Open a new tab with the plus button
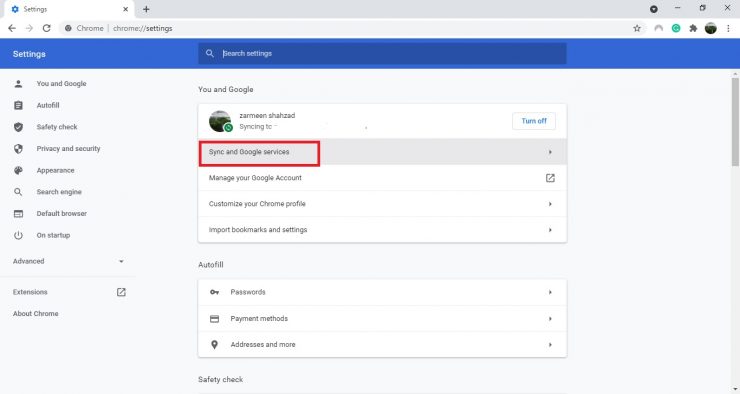The height and width of the screenshot is (394, 740). click(146, 9)
